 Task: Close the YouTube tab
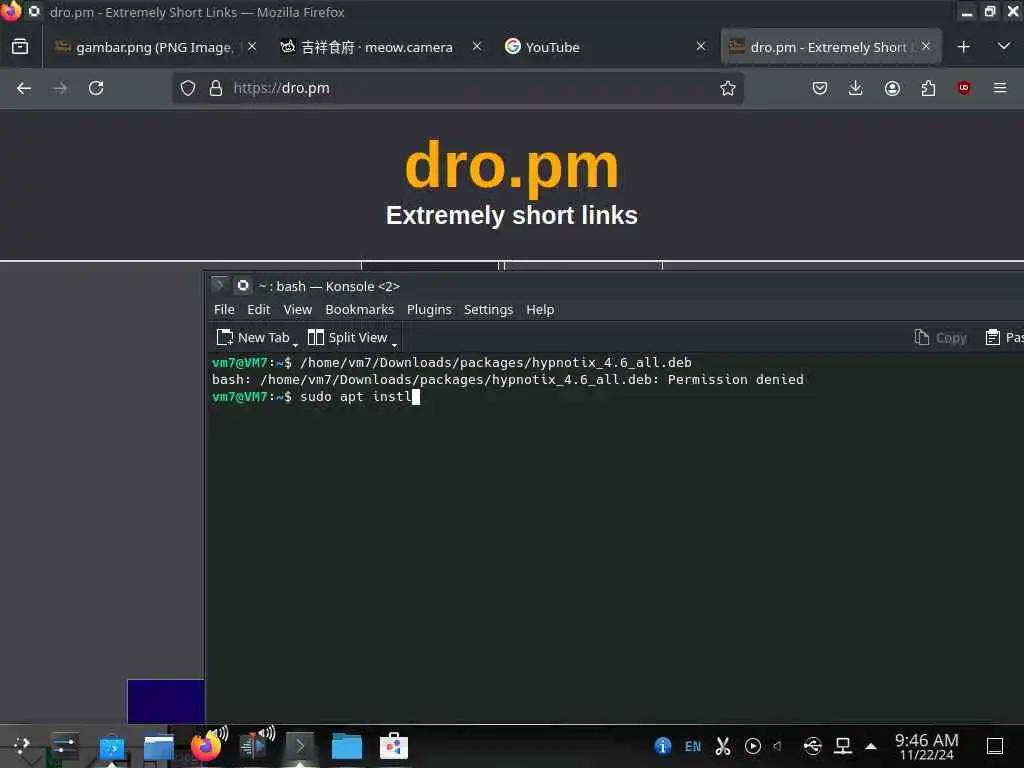coord(701,46)
